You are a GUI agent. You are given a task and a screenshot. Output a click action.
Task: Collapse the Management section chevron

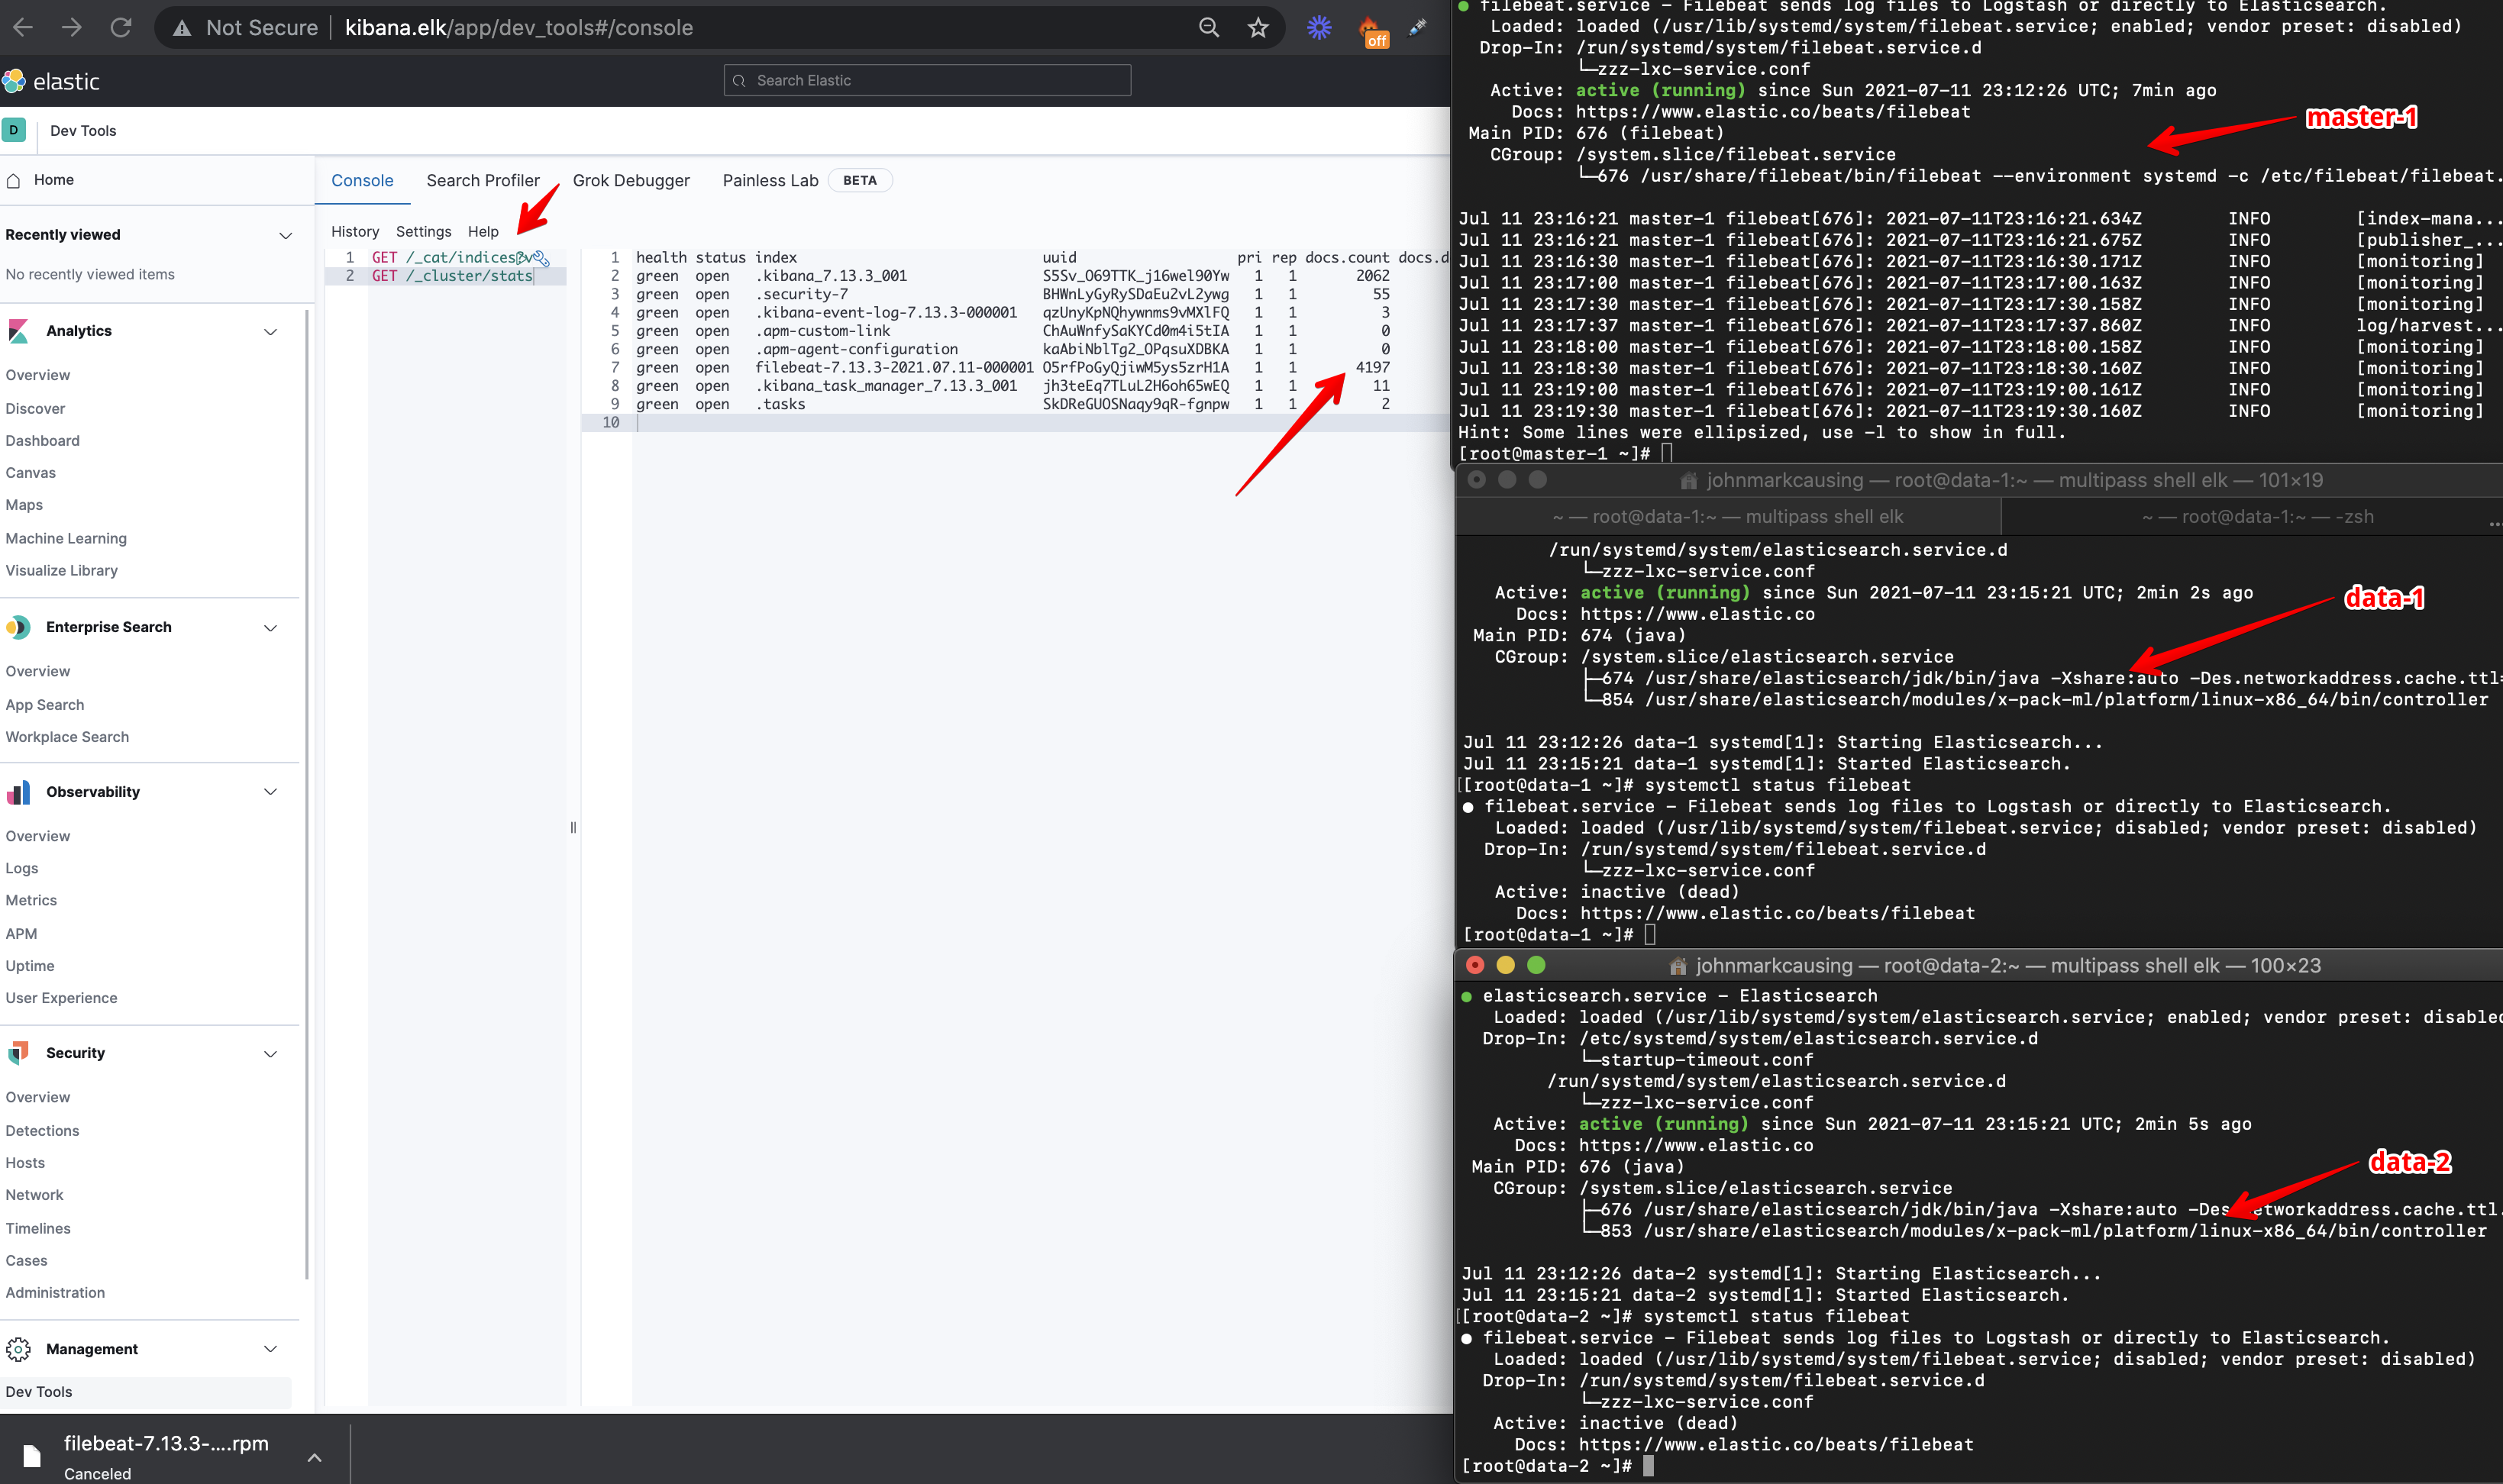point(270,1349)
